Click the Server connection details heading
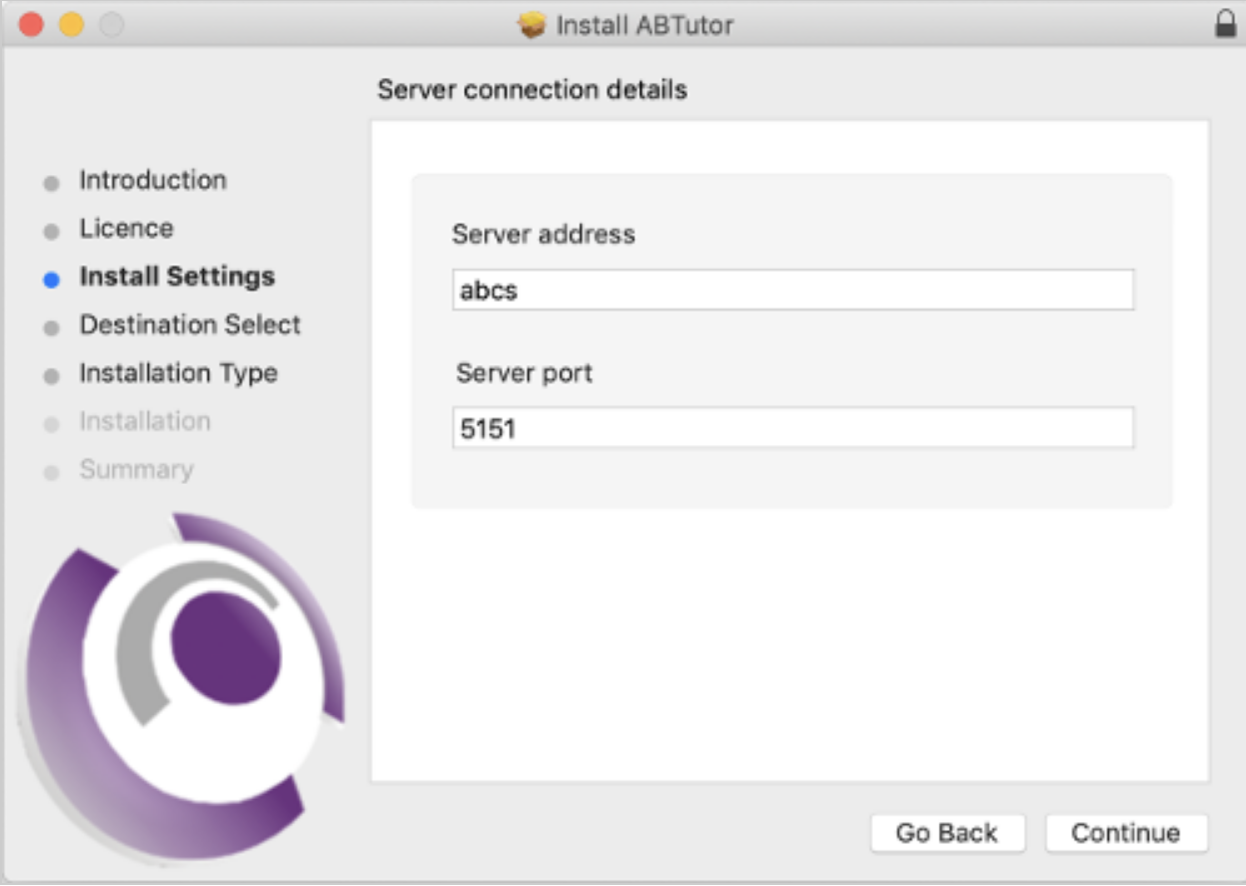 (x=532, y=90)
